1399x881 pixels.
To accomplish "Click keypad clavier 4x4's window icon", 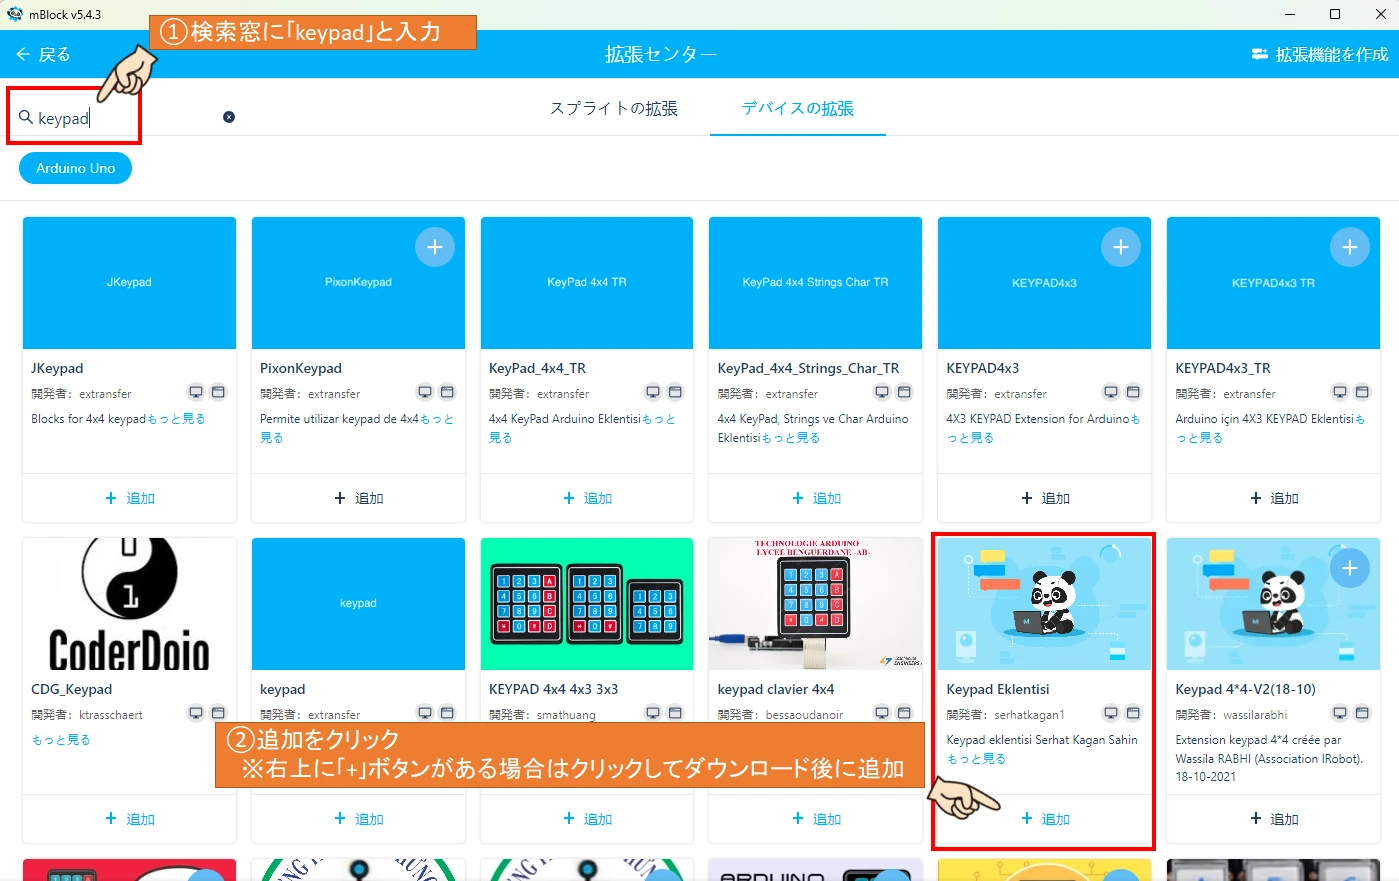I will click(x=904, y=713).
